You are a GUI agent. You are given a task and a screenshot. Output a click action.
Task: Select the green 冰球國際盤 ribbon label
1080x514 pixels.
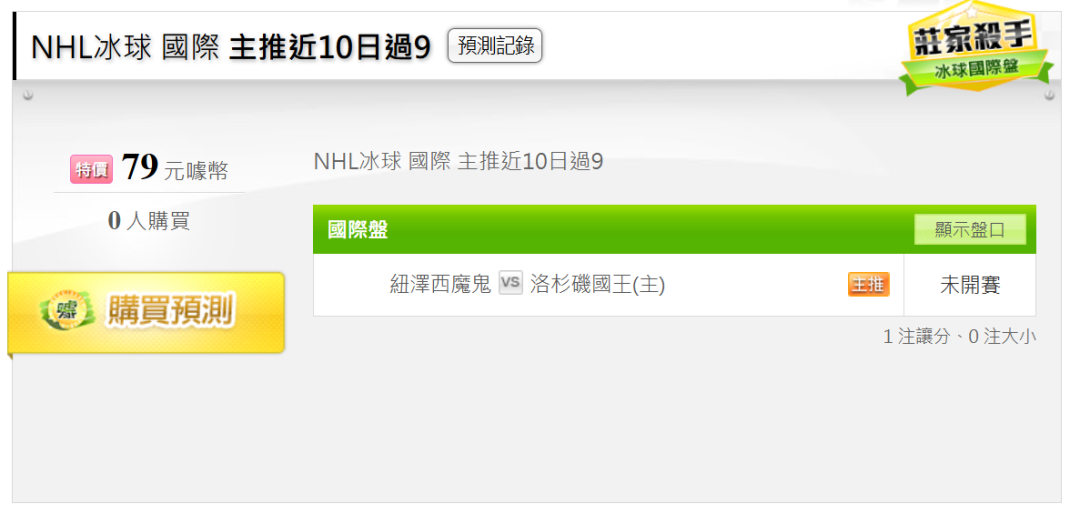point(977,69)
